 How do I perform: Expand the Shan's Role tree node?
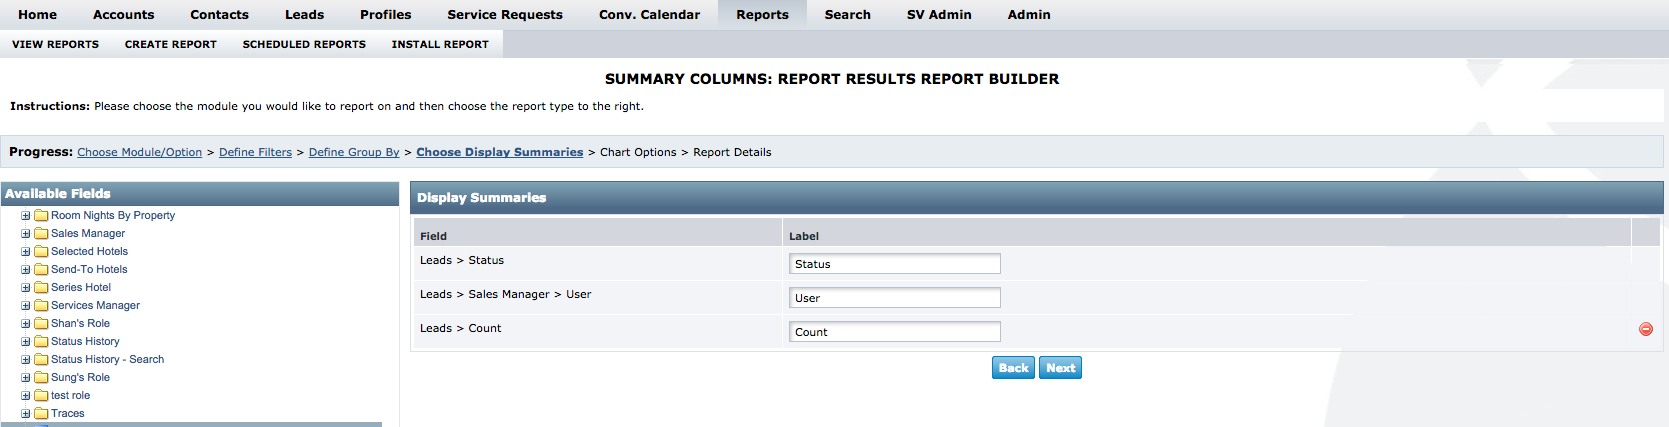click(26, 323)
